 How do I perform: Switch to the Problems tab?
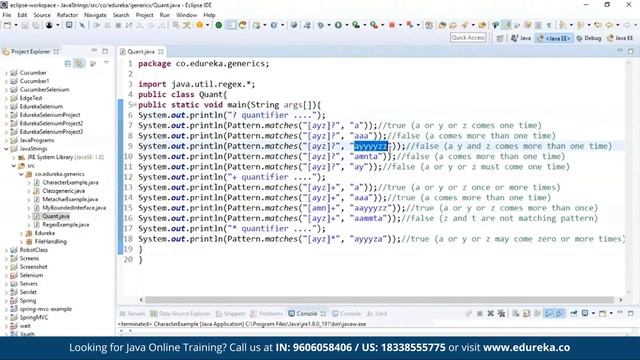267,313
